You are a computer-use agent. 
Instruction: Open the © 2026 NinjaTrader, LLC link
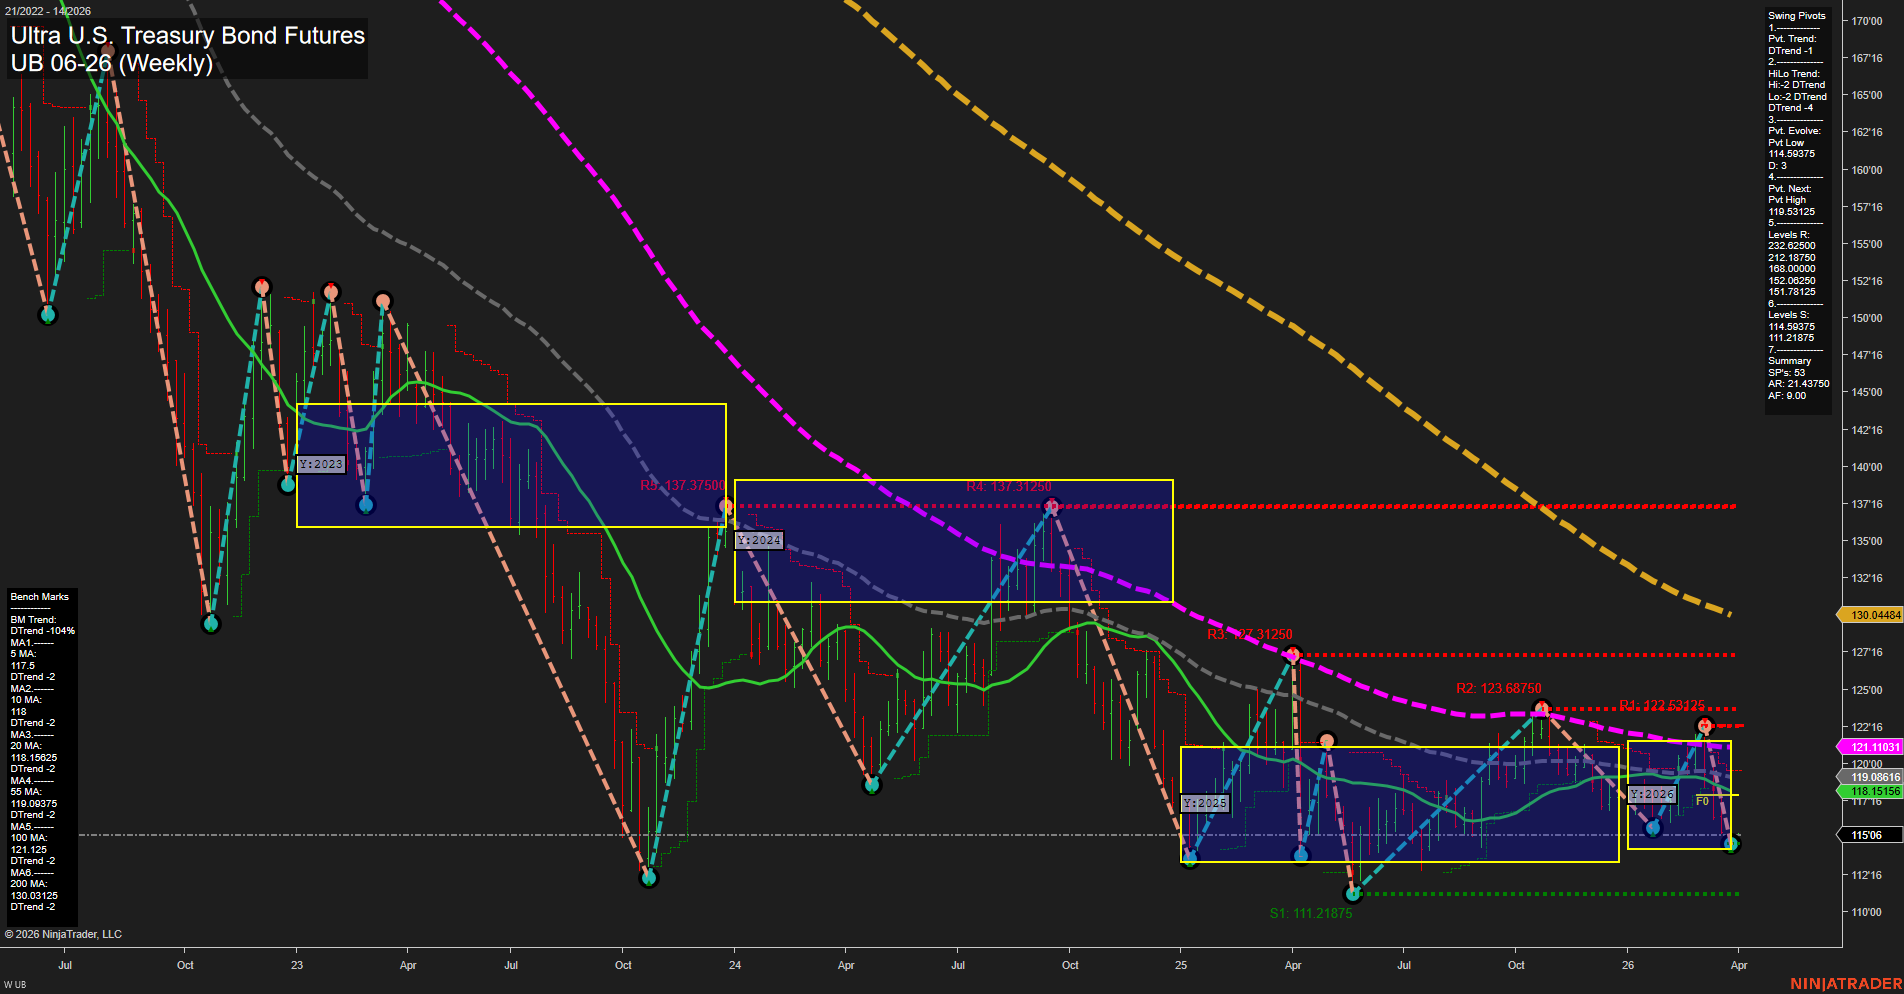pyautogui.click(x=64, y=933)
